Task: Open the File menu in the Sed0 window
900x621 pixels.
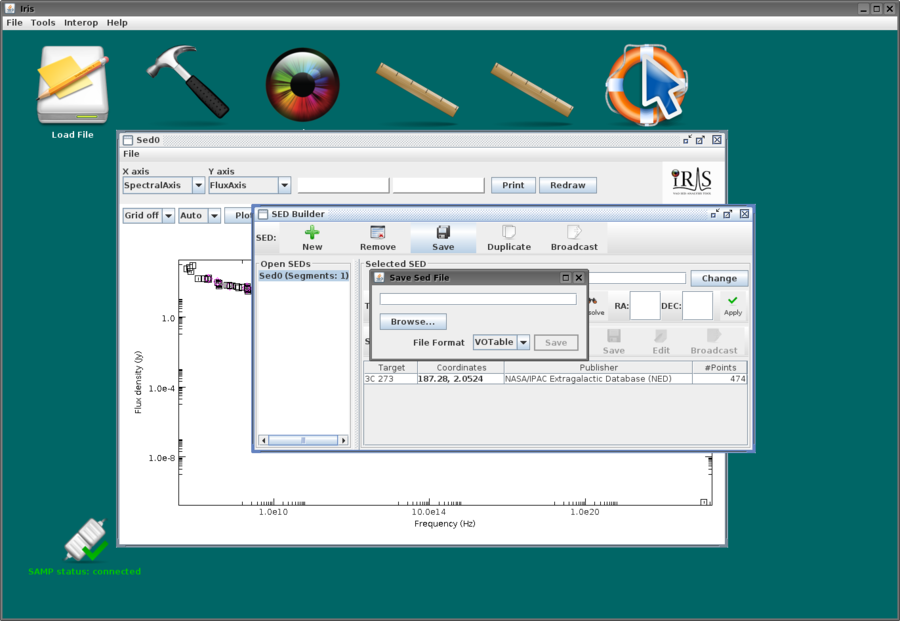Action: (x=131, y=154)
